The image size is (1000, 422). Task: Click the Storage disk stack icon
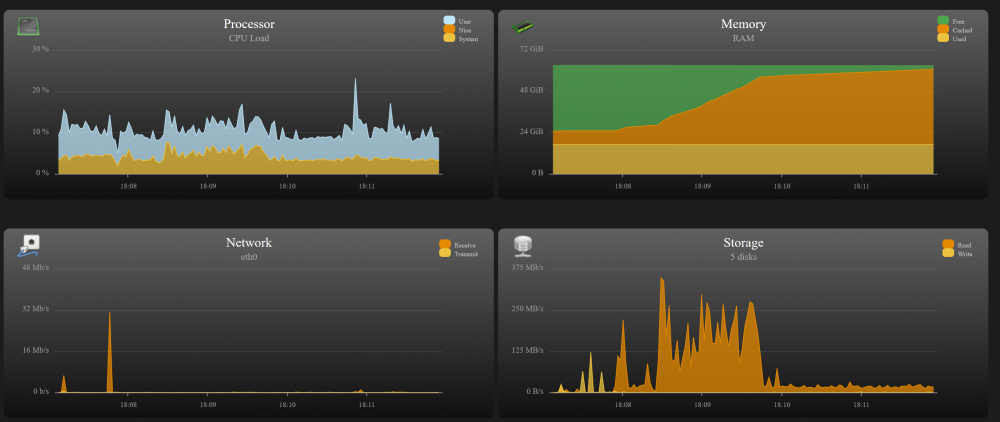(x=522, y=245)
